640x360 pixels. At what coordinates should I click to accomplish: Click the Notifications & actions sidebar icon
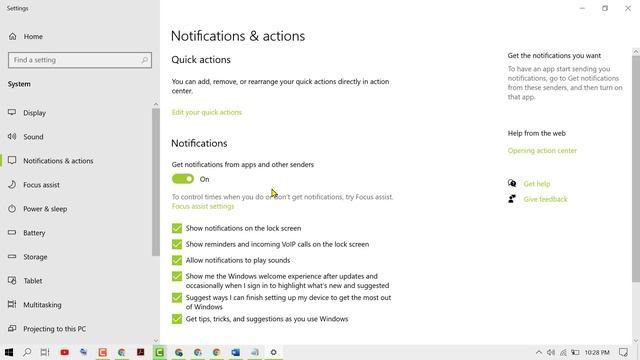pos(12,160)
